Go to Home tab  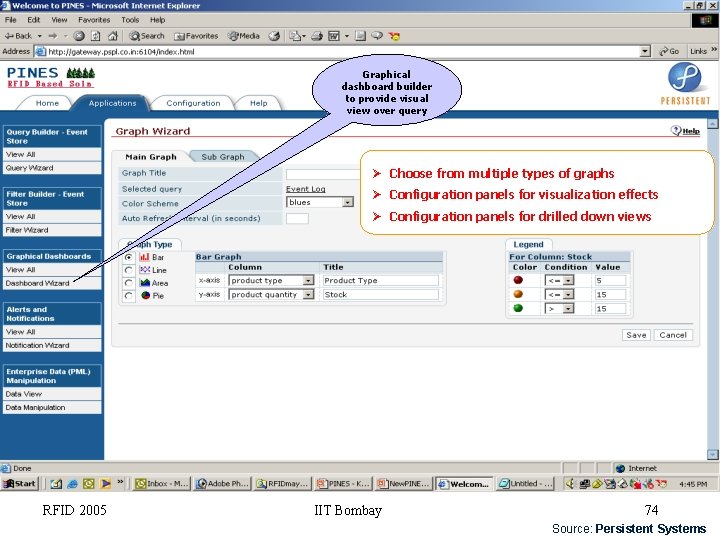(x=47, y=103)
